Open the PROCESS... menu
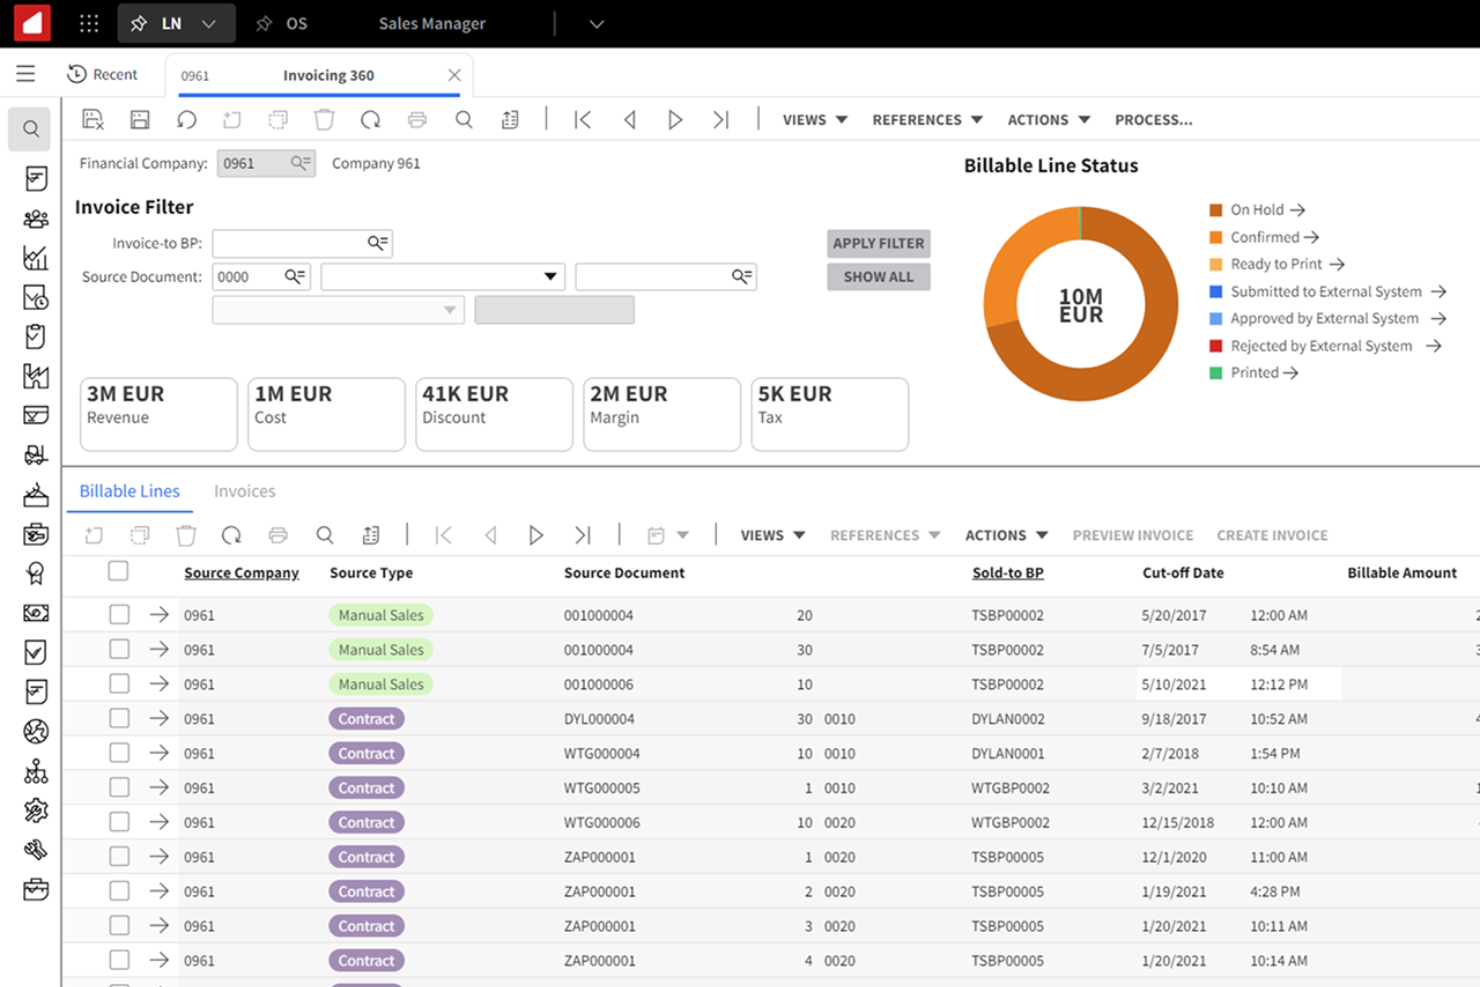 (1153, 120)
